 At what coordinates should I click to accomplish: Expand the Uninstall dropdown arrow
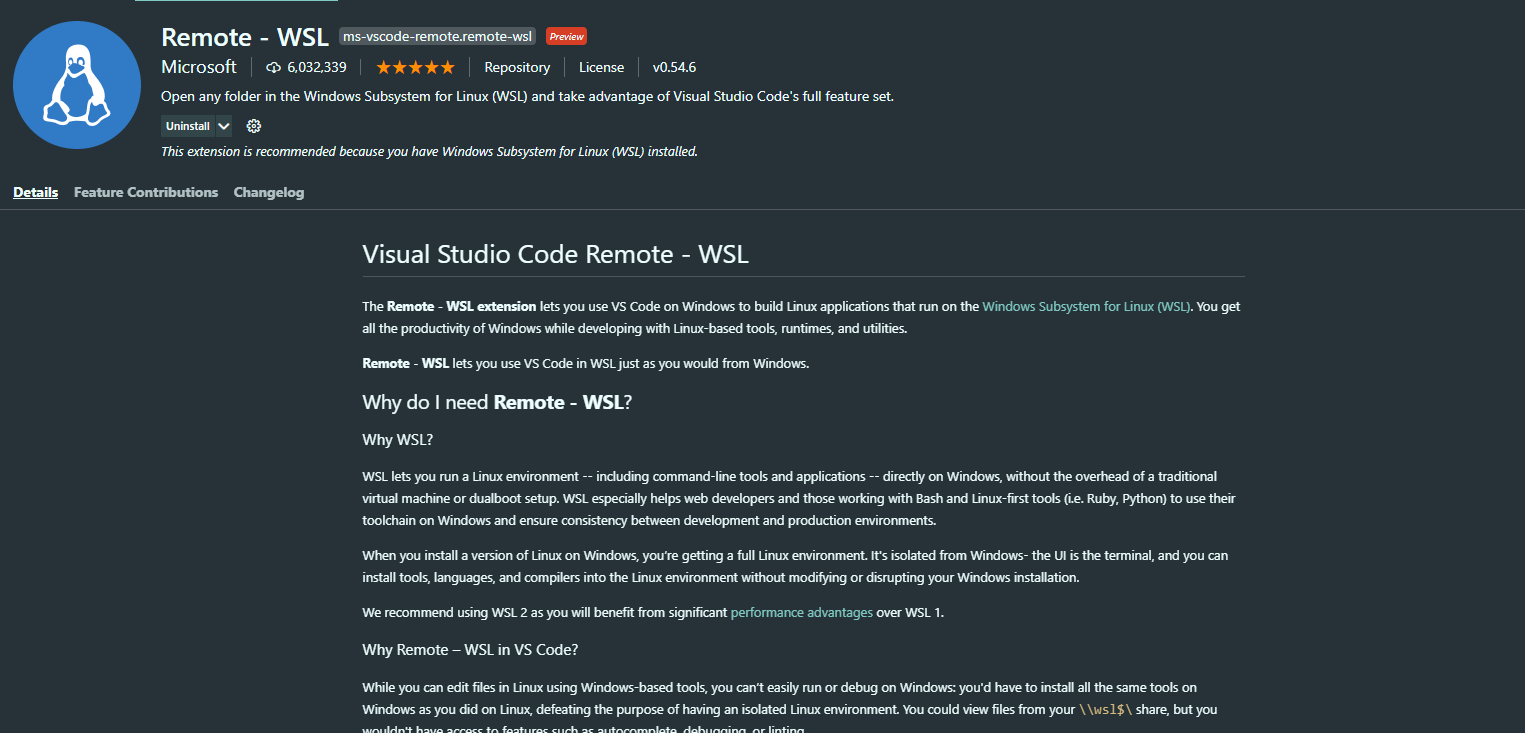pos(224,126)
